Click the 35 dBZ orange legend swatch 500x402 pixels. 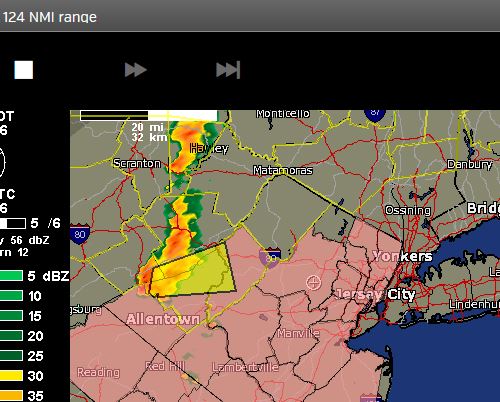point(11,396)
